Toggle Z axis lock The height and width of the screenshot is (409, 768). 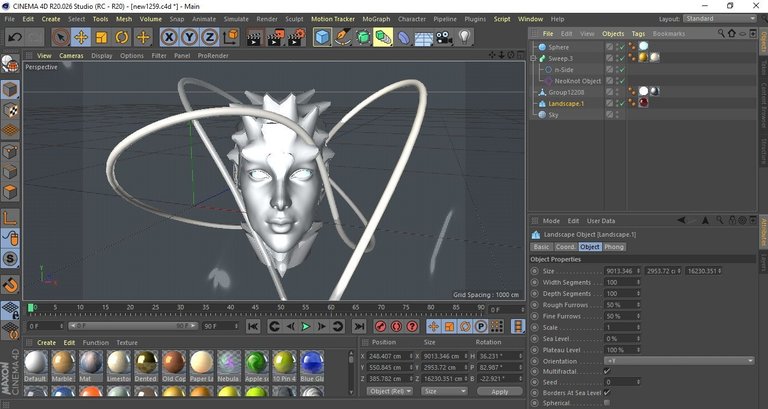pyautogui.click(x=209, y=37)
